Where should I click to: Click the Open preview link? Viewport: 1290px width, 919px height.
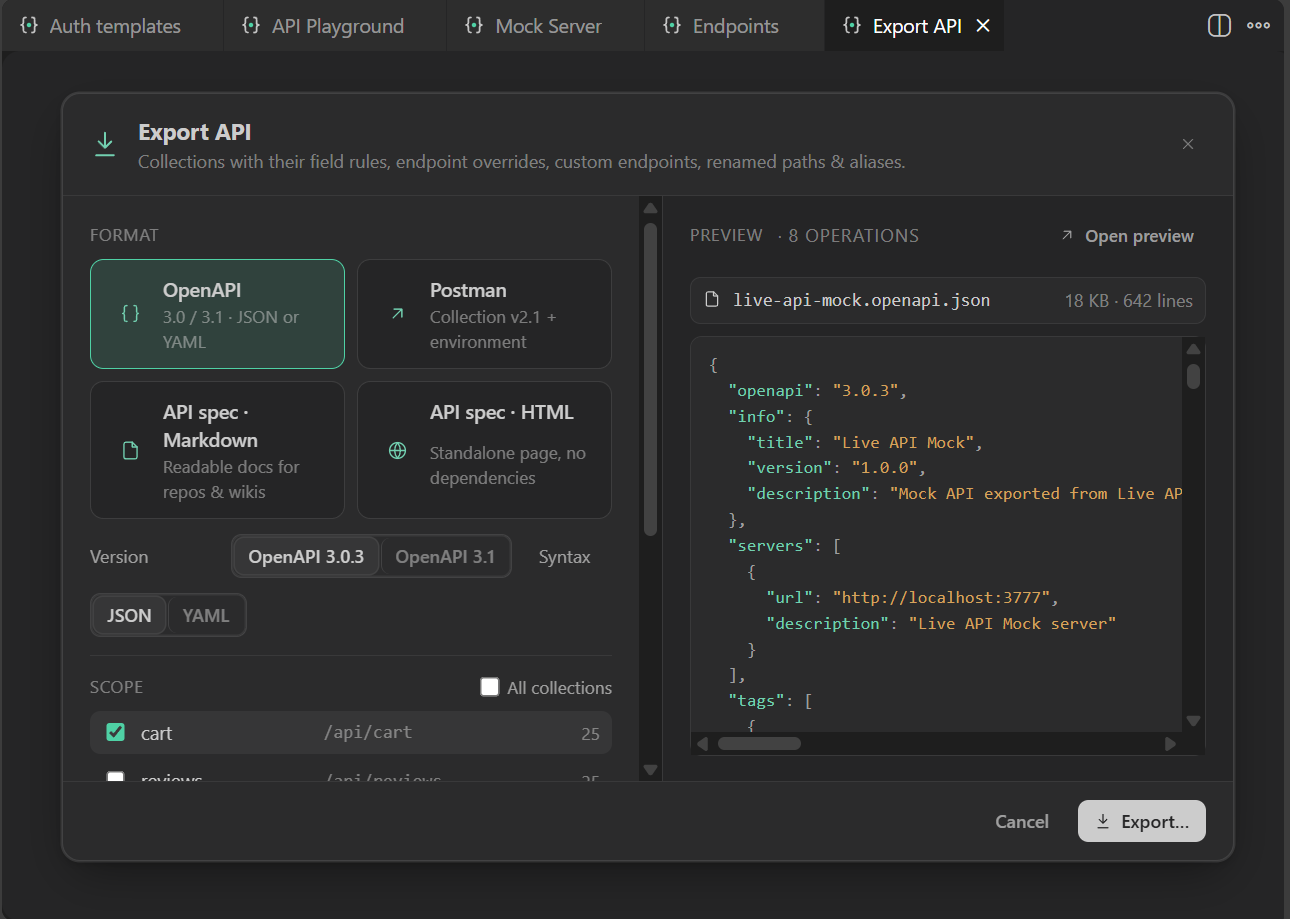point(1127,236)
